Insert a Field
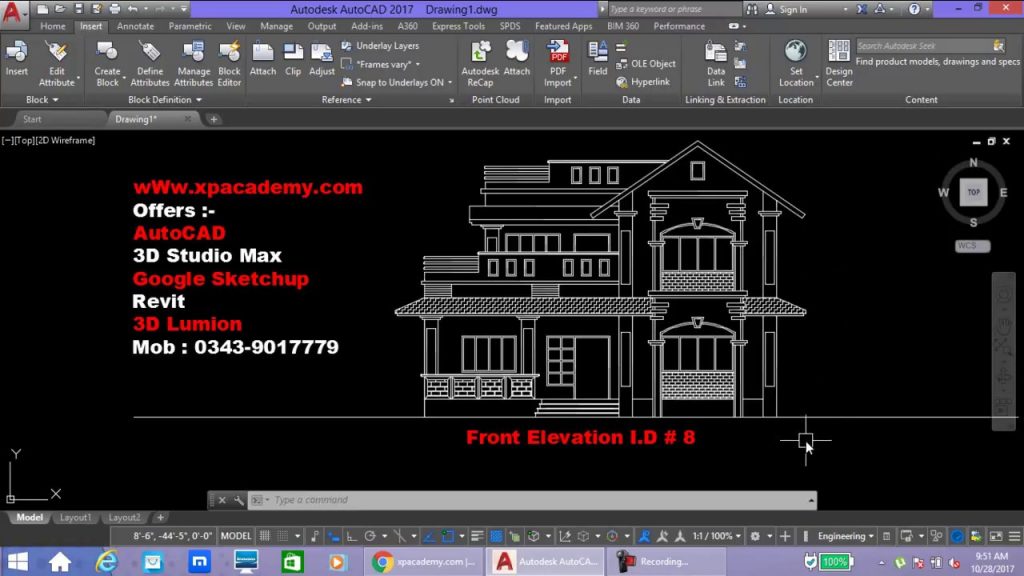 [x=598, y=59]
